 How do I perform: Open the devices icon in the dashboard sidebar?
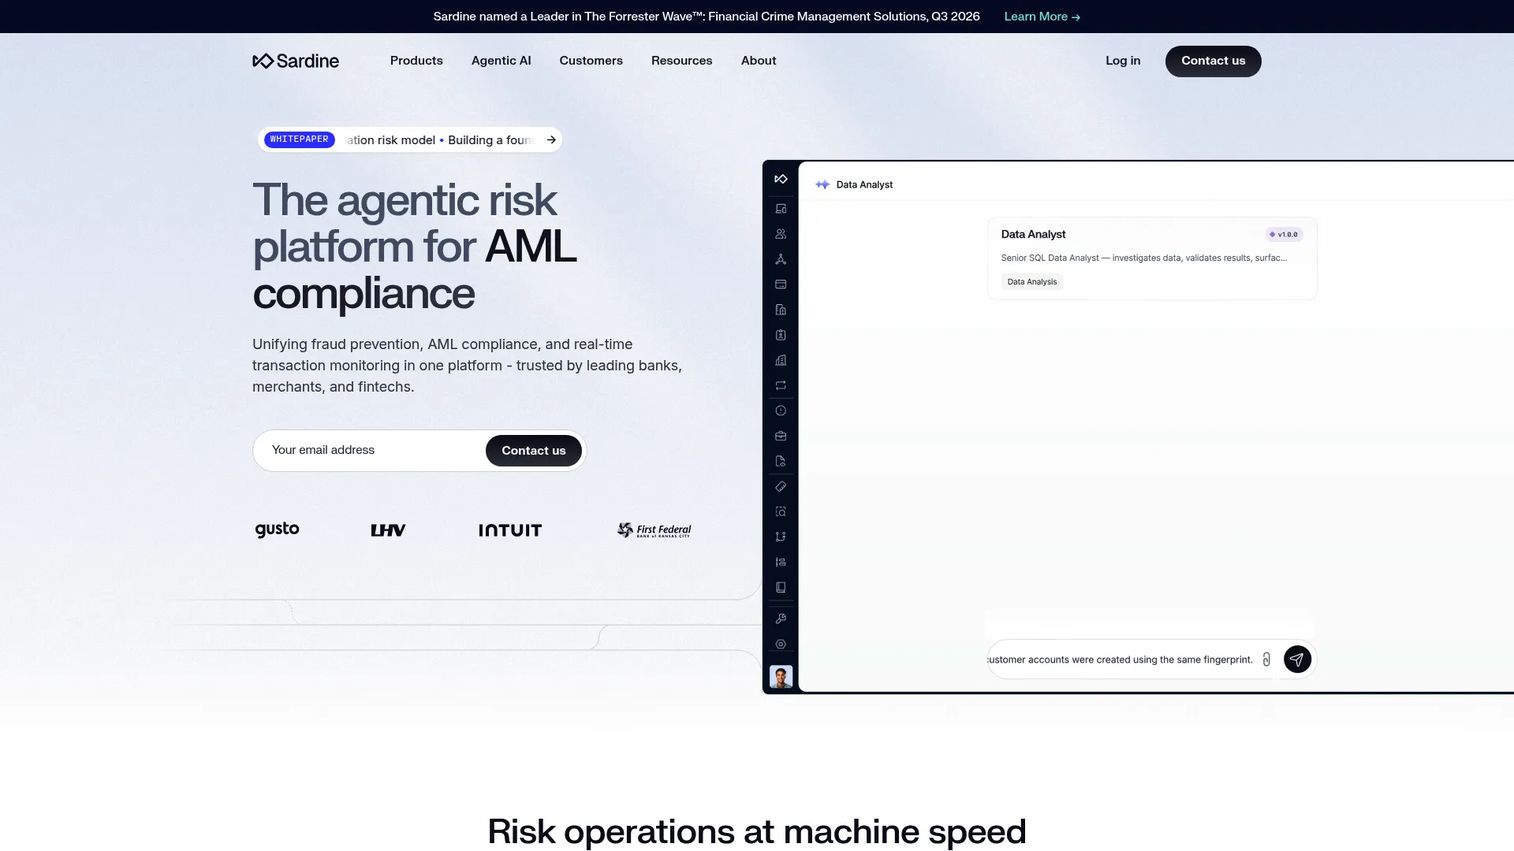click(781, 209)
